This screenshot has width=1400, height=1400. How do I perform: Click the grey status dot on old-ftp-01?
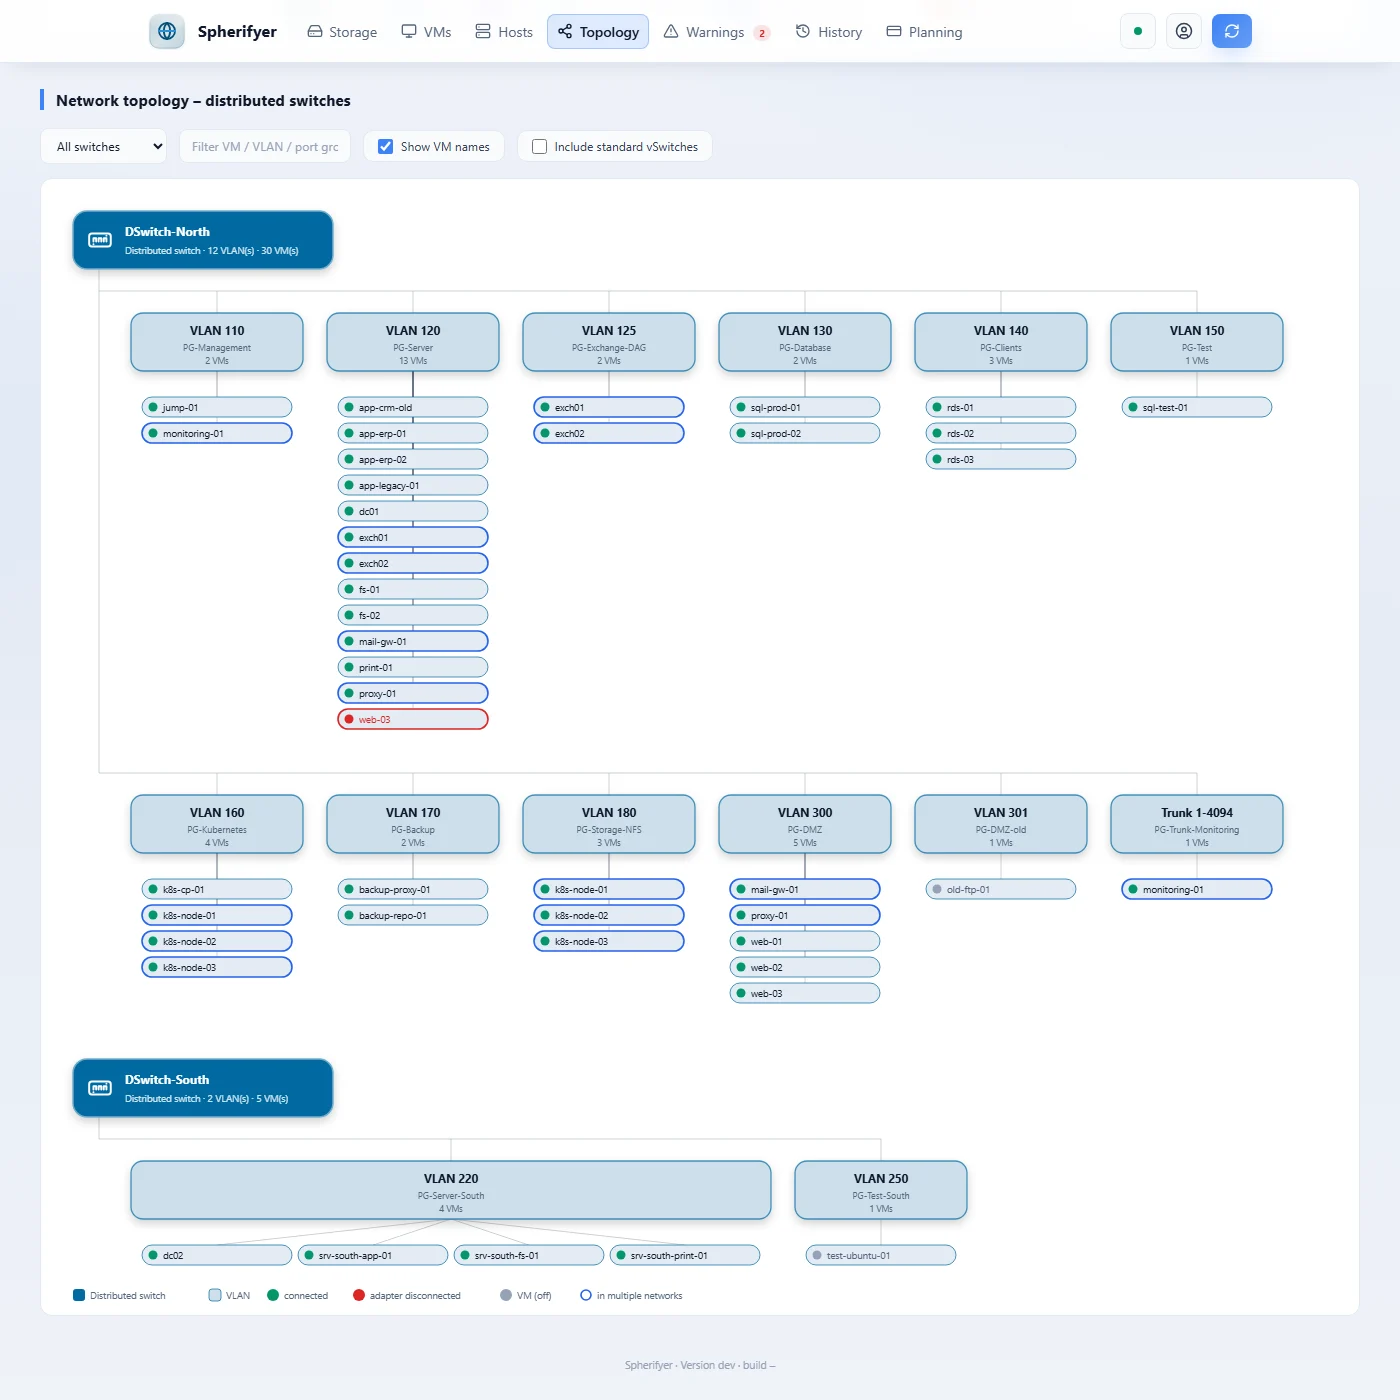pyautogui.click(x=937, y=889)
